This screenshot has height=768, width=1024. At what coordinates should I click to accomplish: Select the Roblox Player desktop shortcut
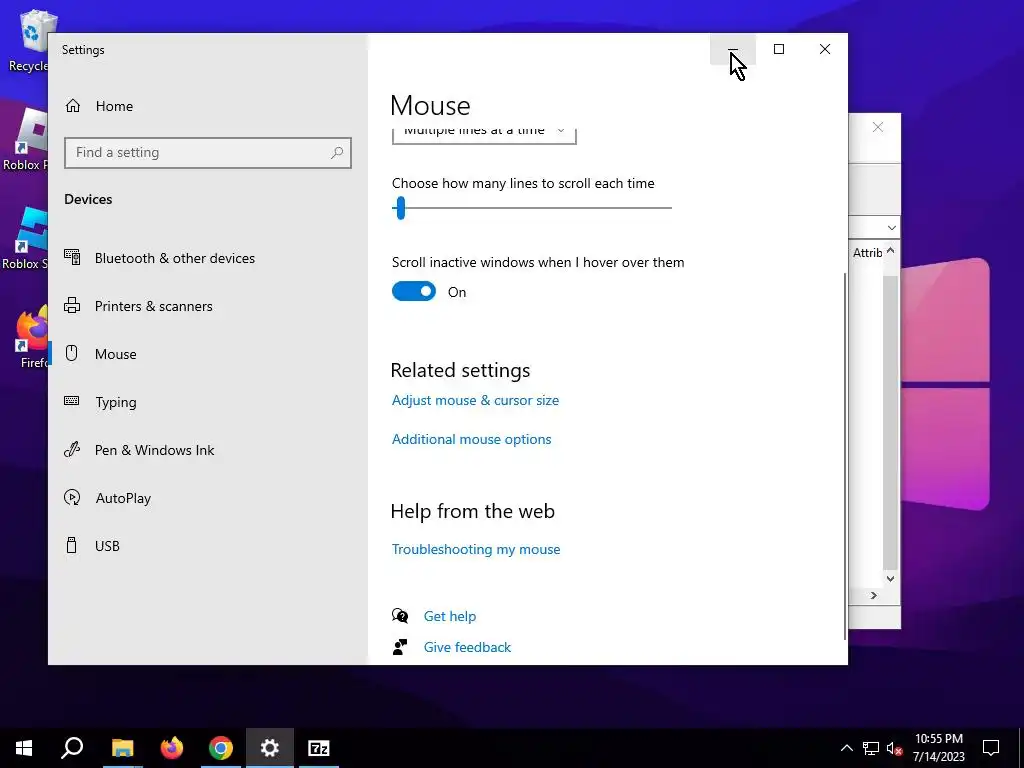(x=26, y=139)
